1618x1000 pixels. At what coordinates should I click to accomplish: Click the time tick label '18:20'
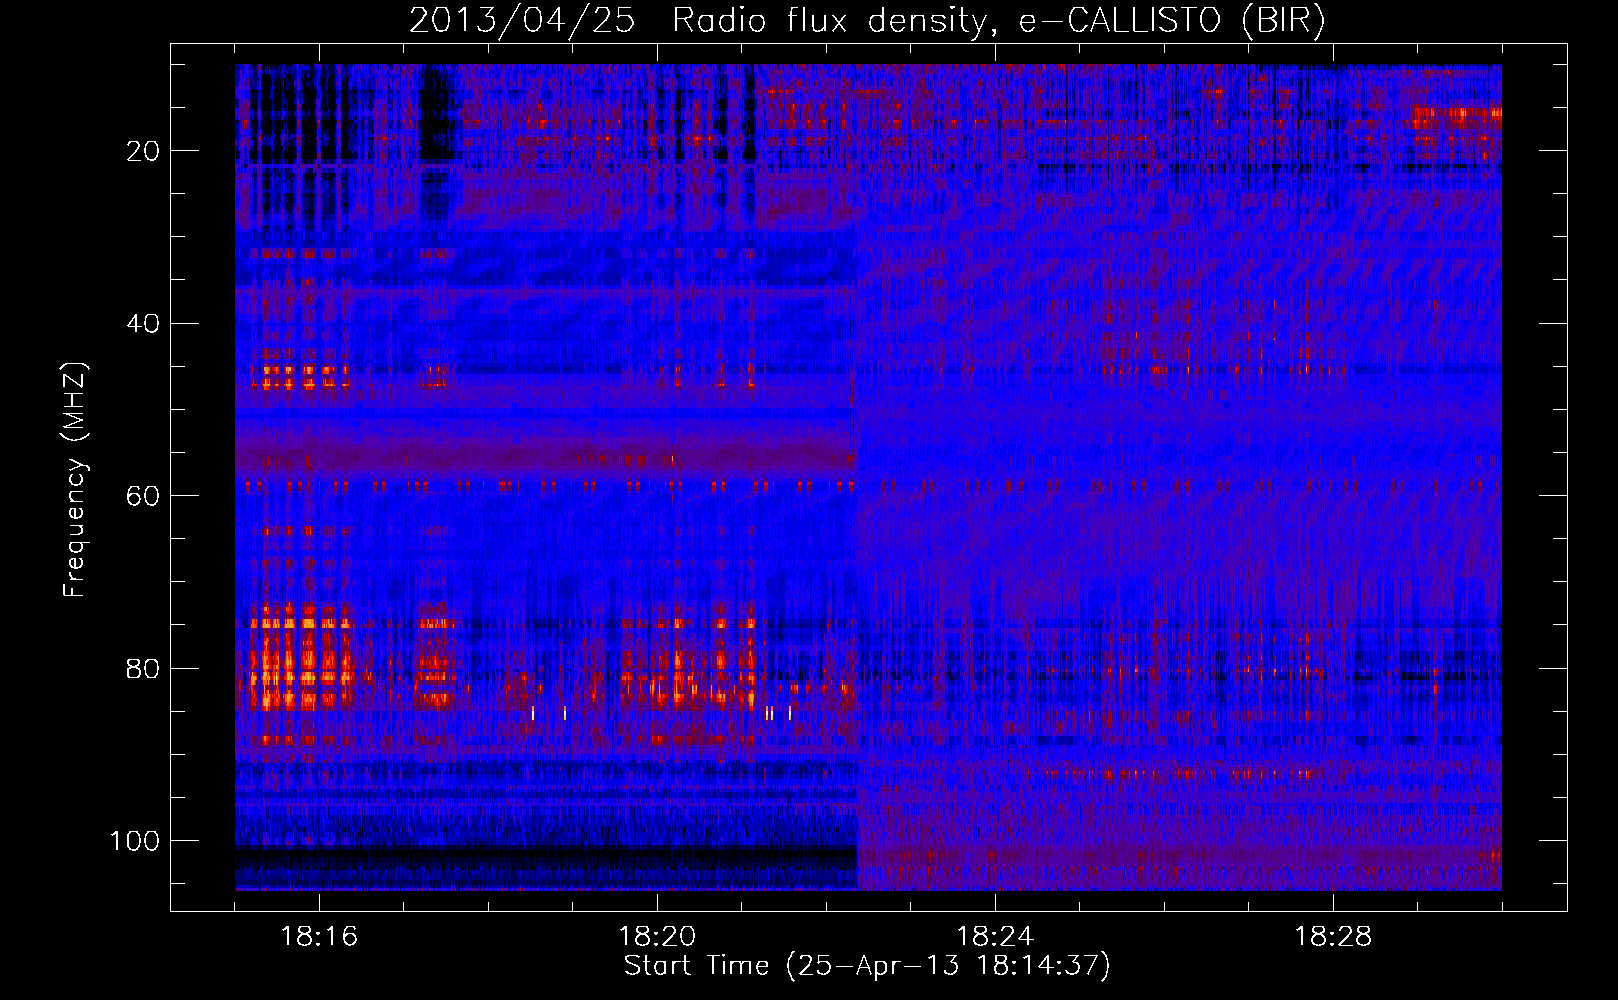coord(657,936)
